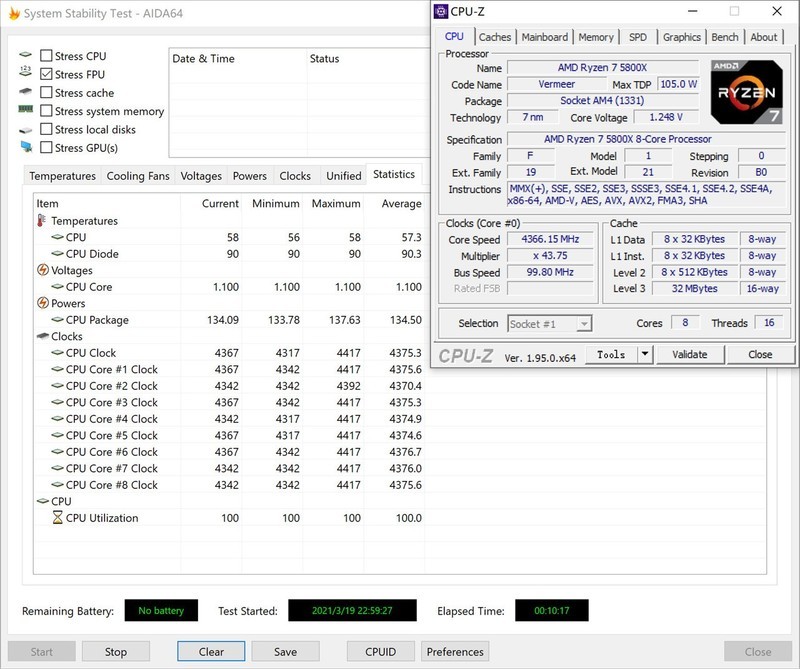The height and width of the screenshot is (669, 800).
Task: Switch to the Bench tab in CPU-Z
Action: click(725, 36)
